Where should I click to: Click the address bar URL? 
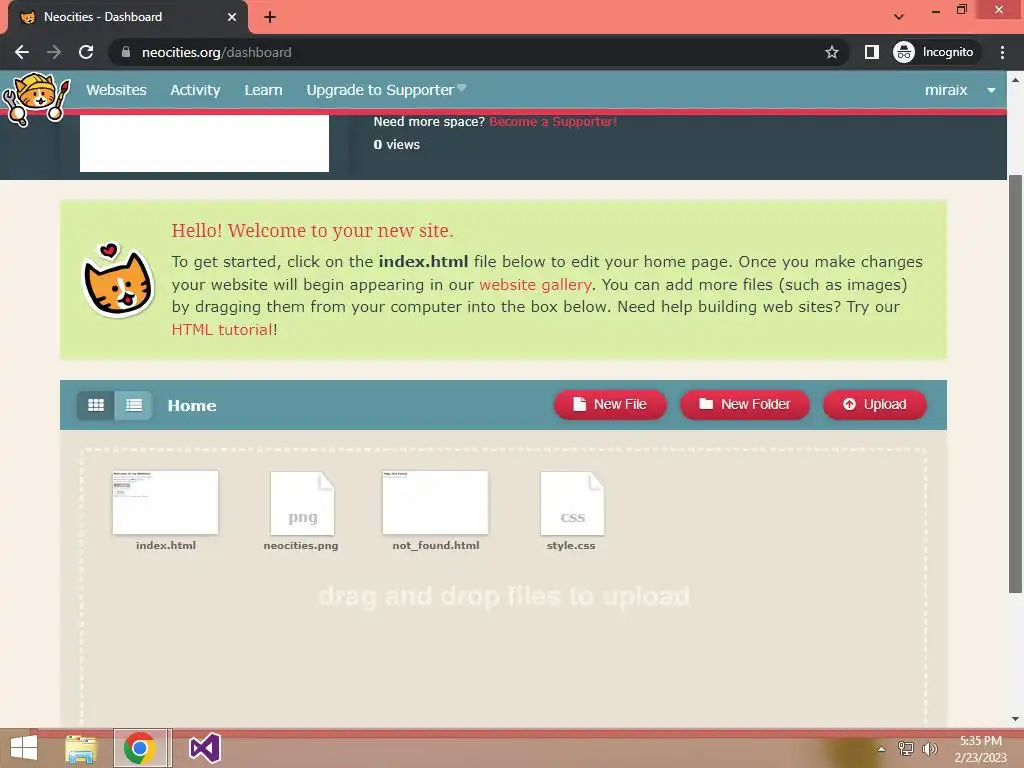(217, 52)
